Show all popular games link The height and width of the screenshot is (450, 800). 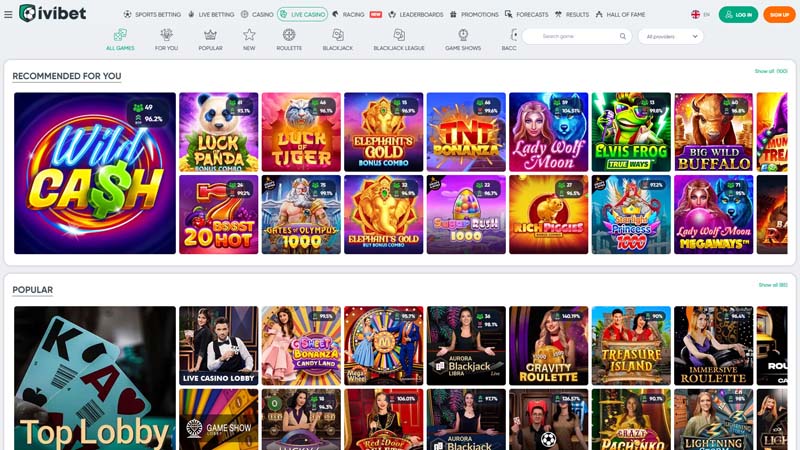tap(773, 285)
